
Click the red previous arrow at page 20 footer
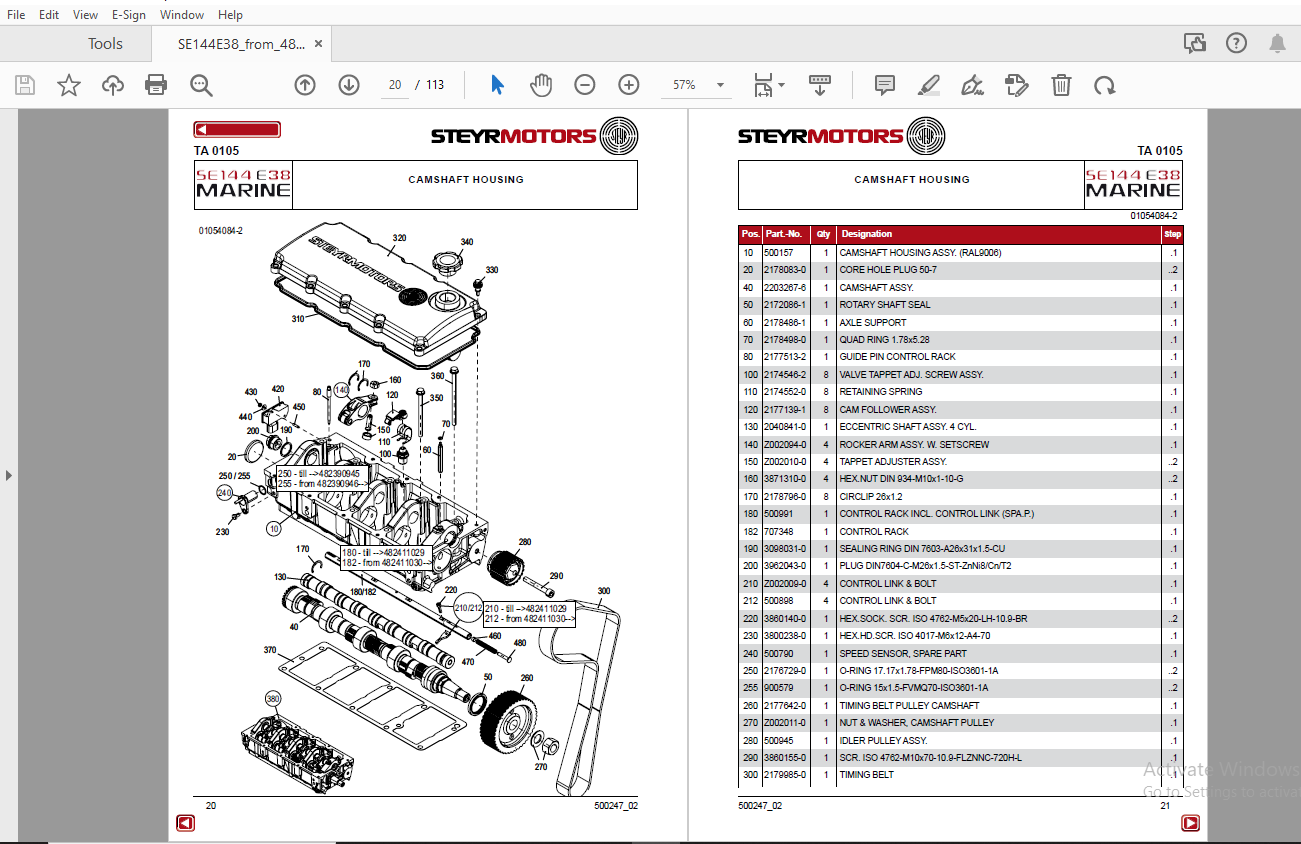point(185,823)
